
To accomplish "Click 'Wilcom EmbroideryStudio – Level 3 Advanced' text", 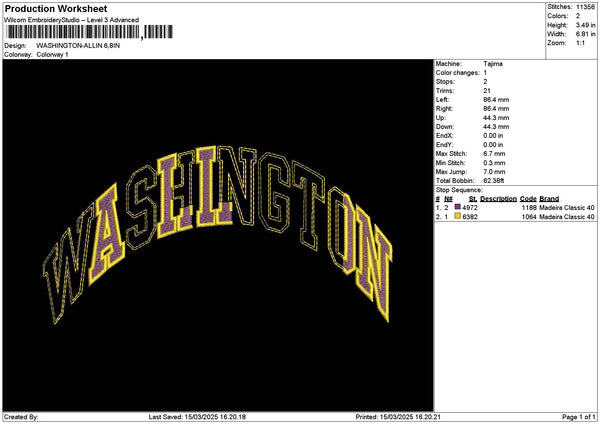I will (72, 20).
